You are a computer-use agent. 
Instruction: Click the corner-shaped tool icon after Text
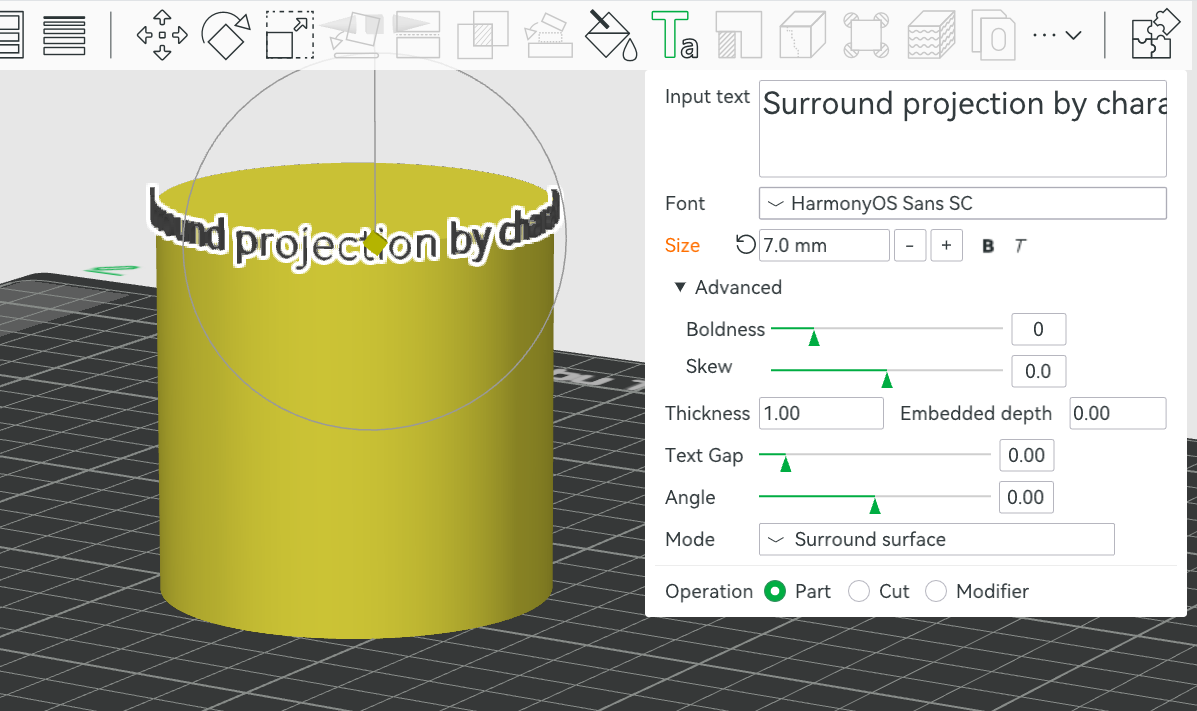coord(739,35)
